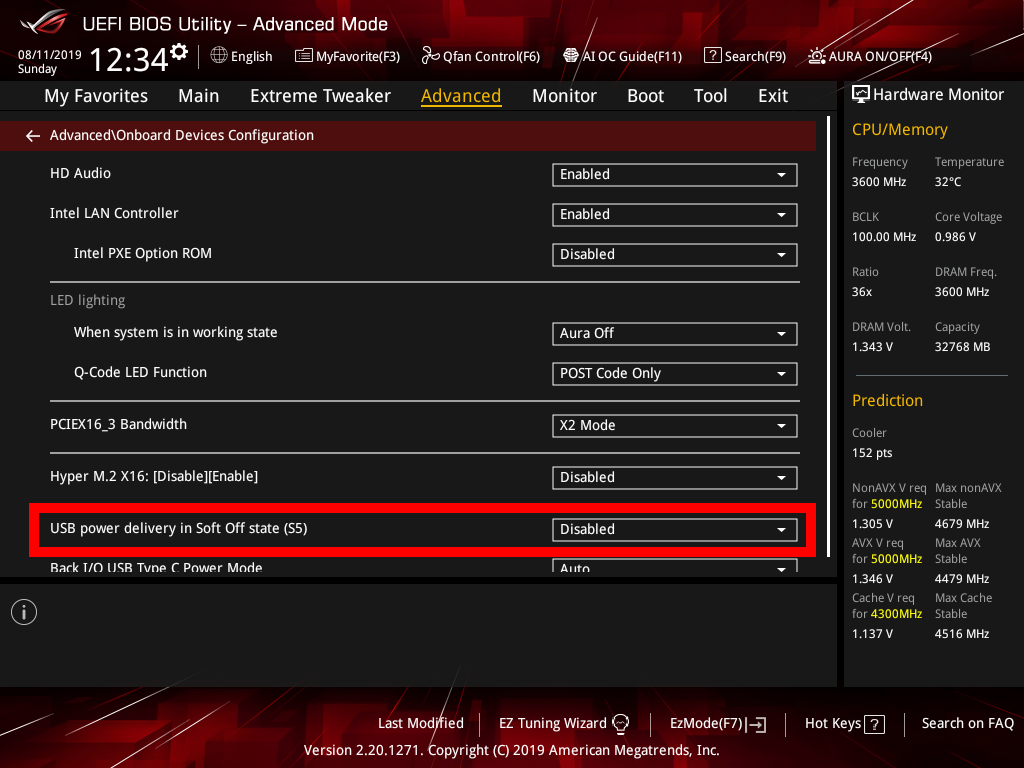Click the Qfan Control fan icon
Image resolution: width=1024 pixels, height=768 pixels.
(x=430, y=56)
